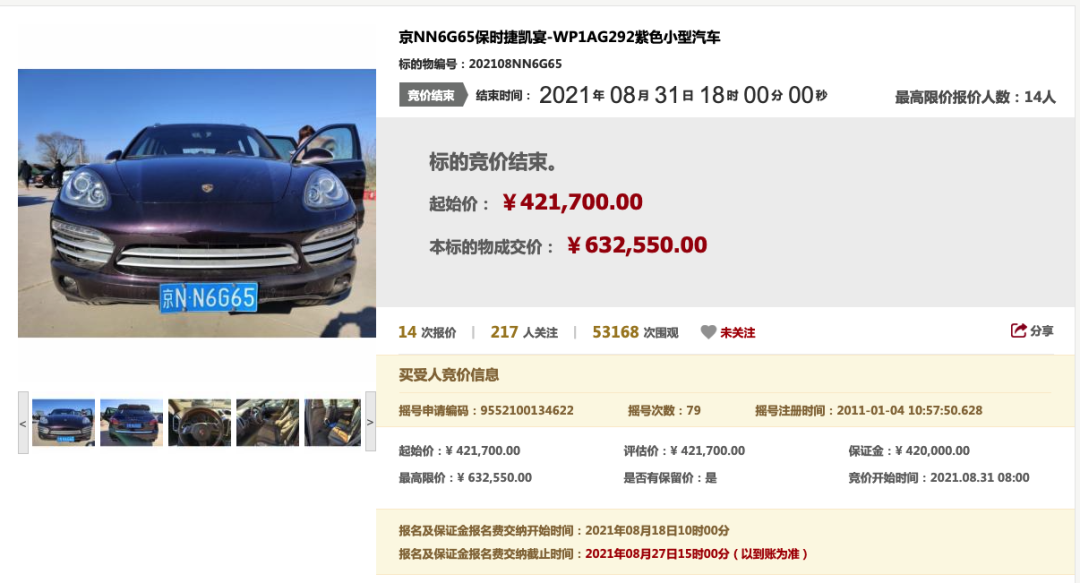Screen dimensions: 1080x583
Task: Select the back seat interior thumbnail
Action: (x=333, y=422)
